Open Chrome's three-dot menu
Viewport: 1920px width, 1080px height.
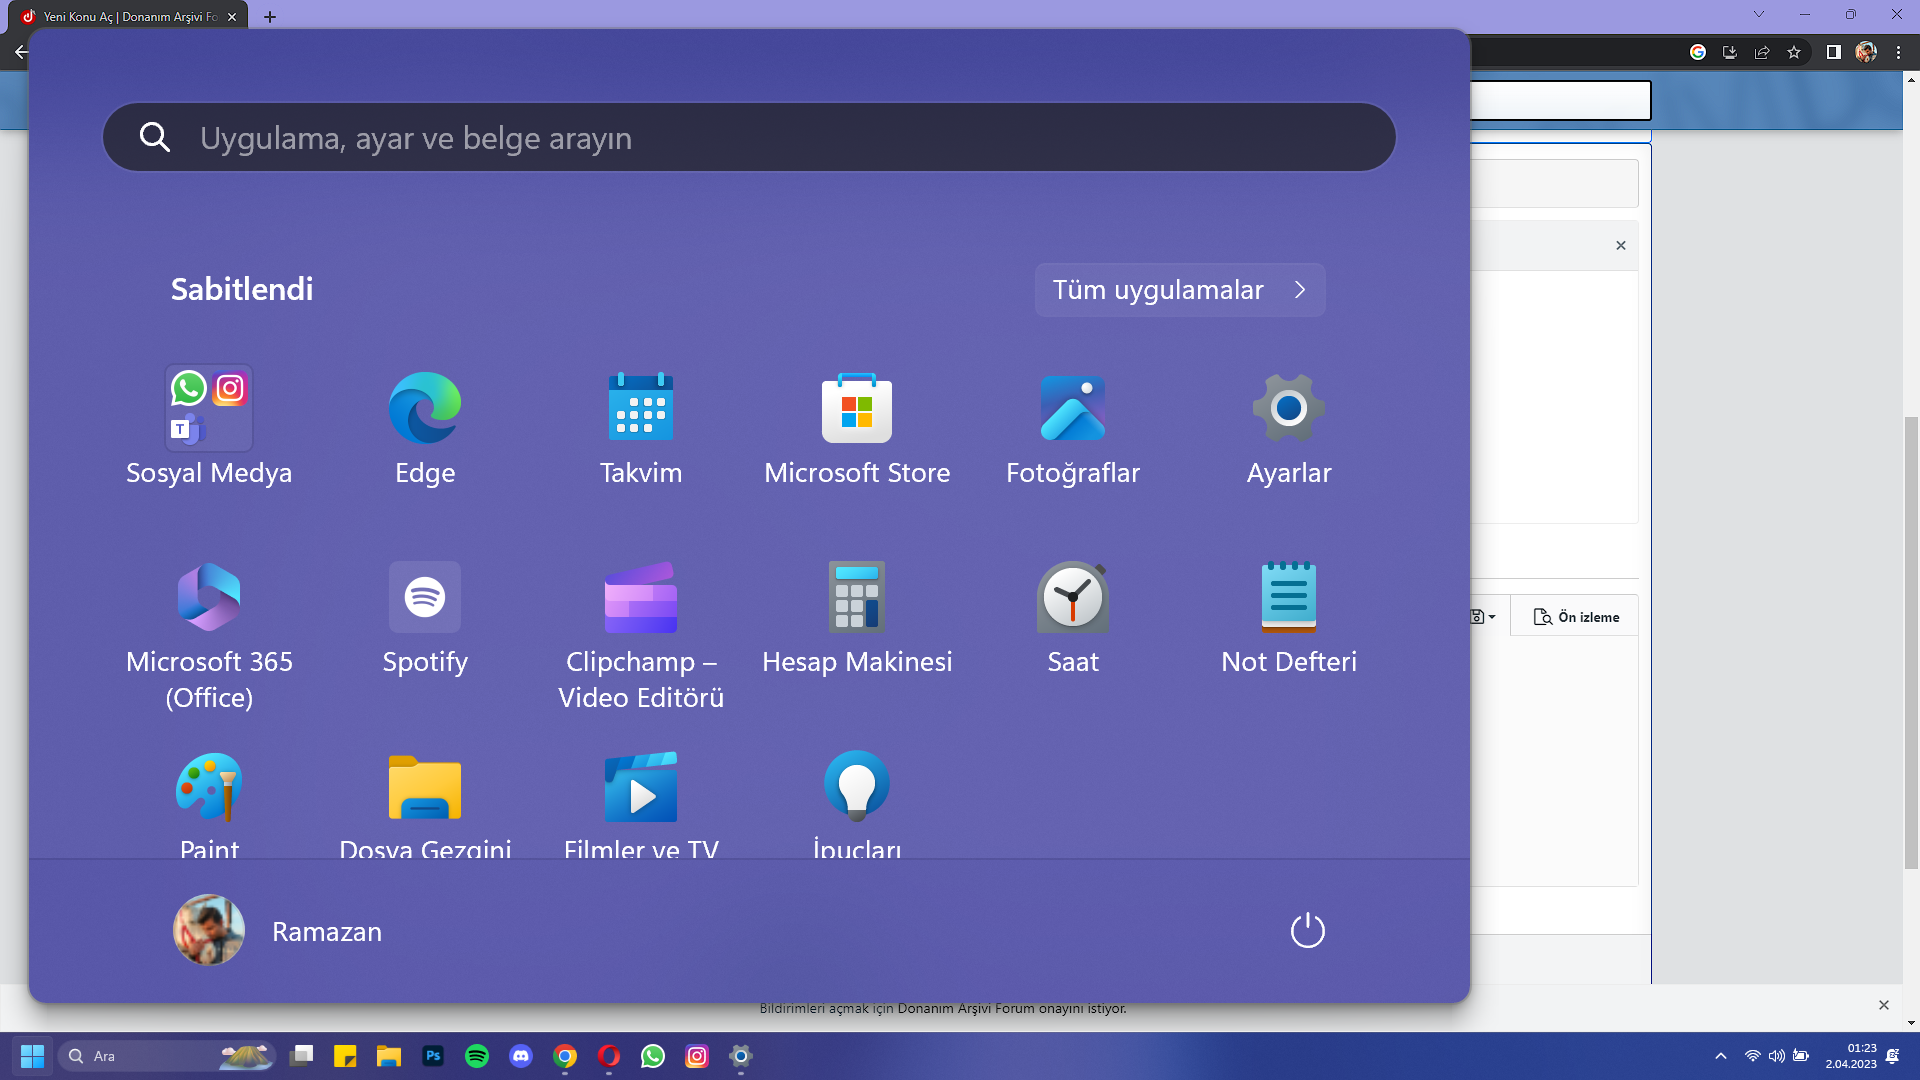pos(1898,52)
